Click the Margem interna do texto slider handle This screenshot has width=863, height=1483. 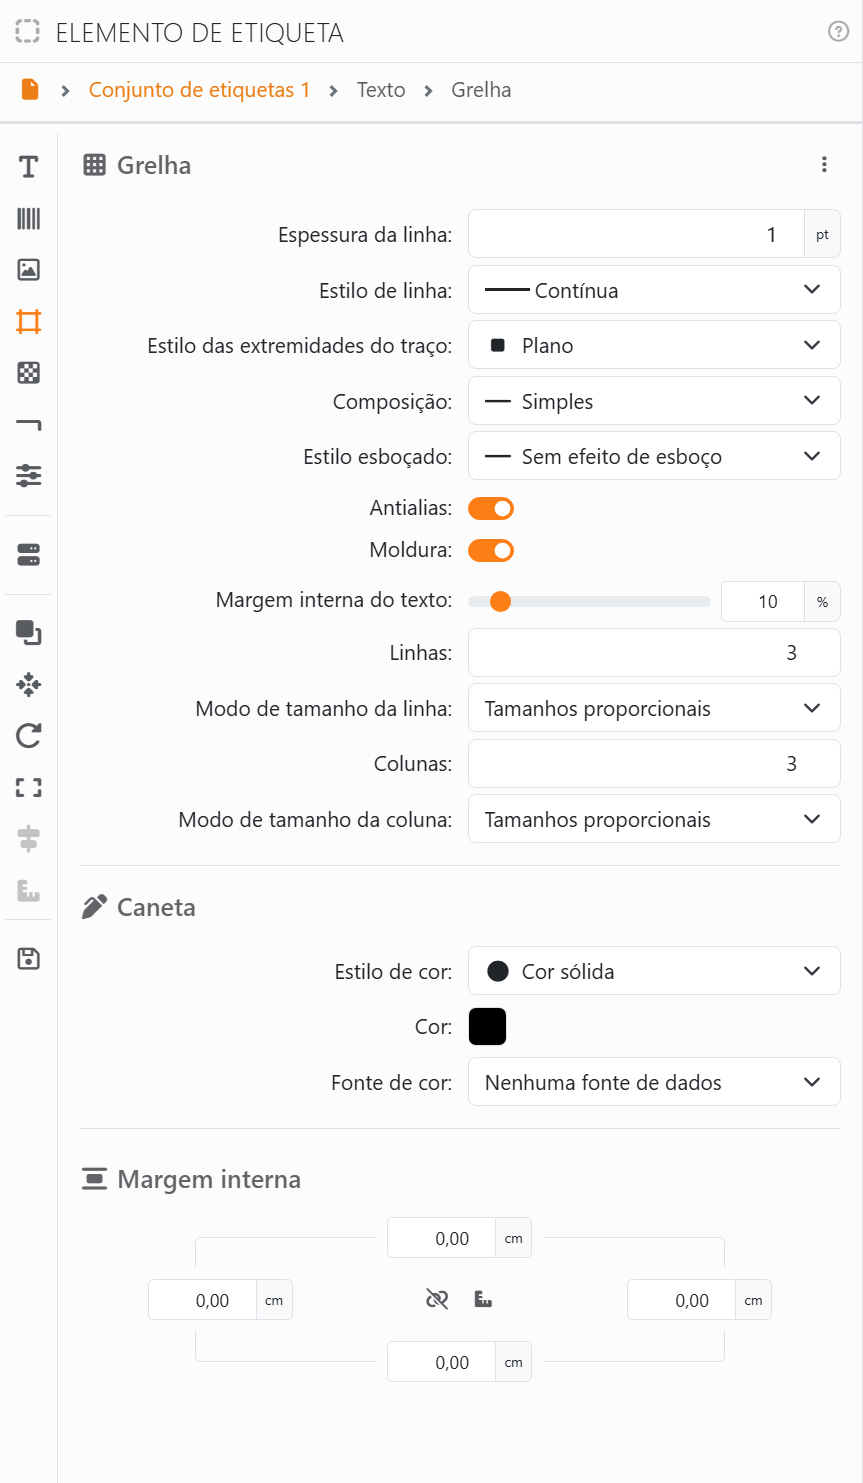pyautogui.click(x=500, y=601)
